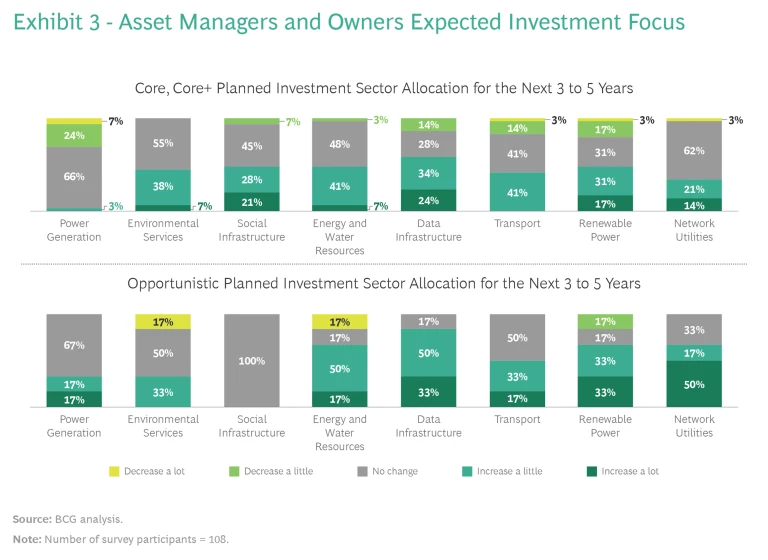768x560 pixels.
Task: Click the 50% dark green Network Utilities segment
Action: (694, 384)
